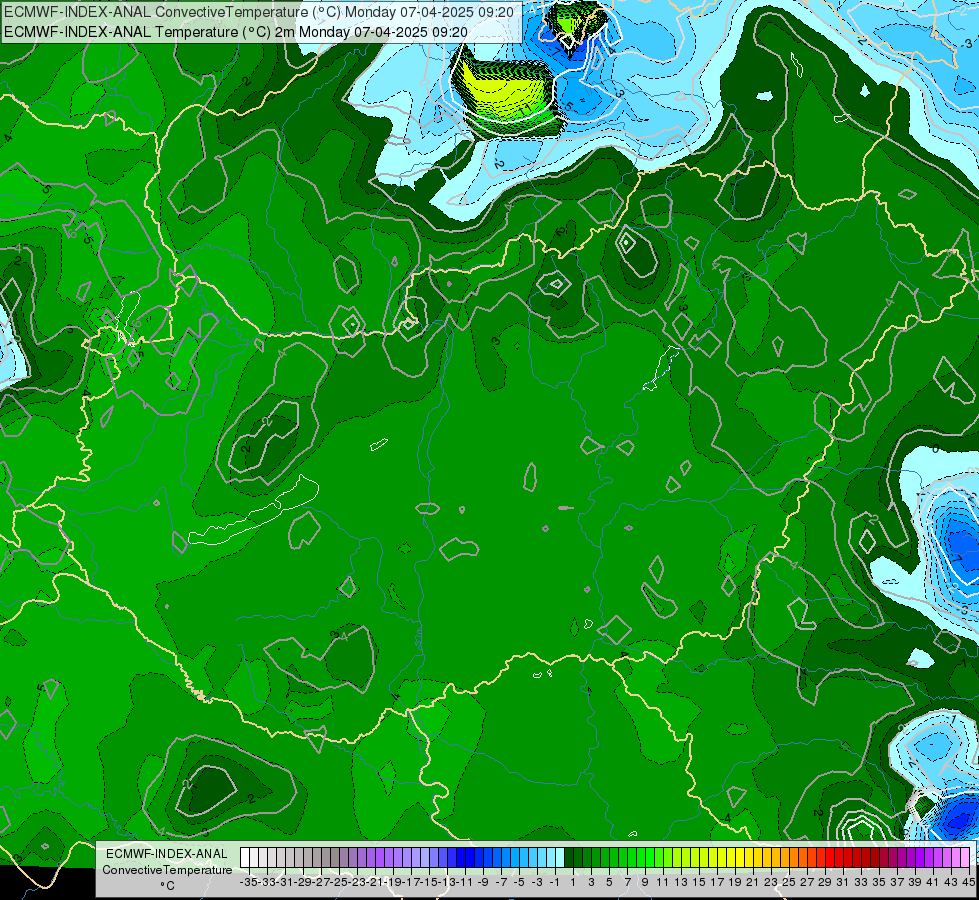Select the red 31 degree legend swatch
This screenshot has height=900, width=979.
[x=839, y=857]
